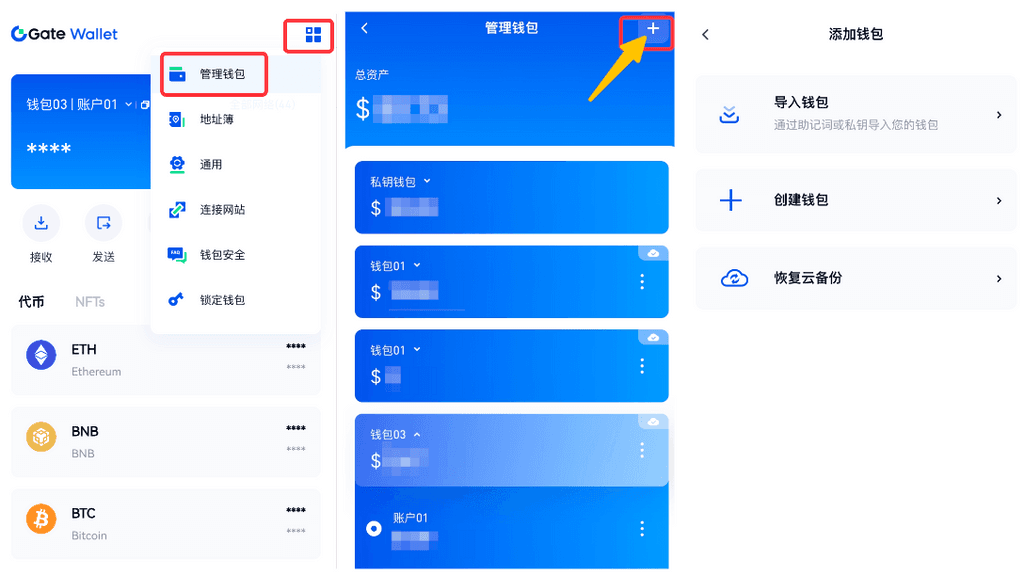Go back from 管理钱包 screen
The image size is (1024, 574).
tap(364, 28)
